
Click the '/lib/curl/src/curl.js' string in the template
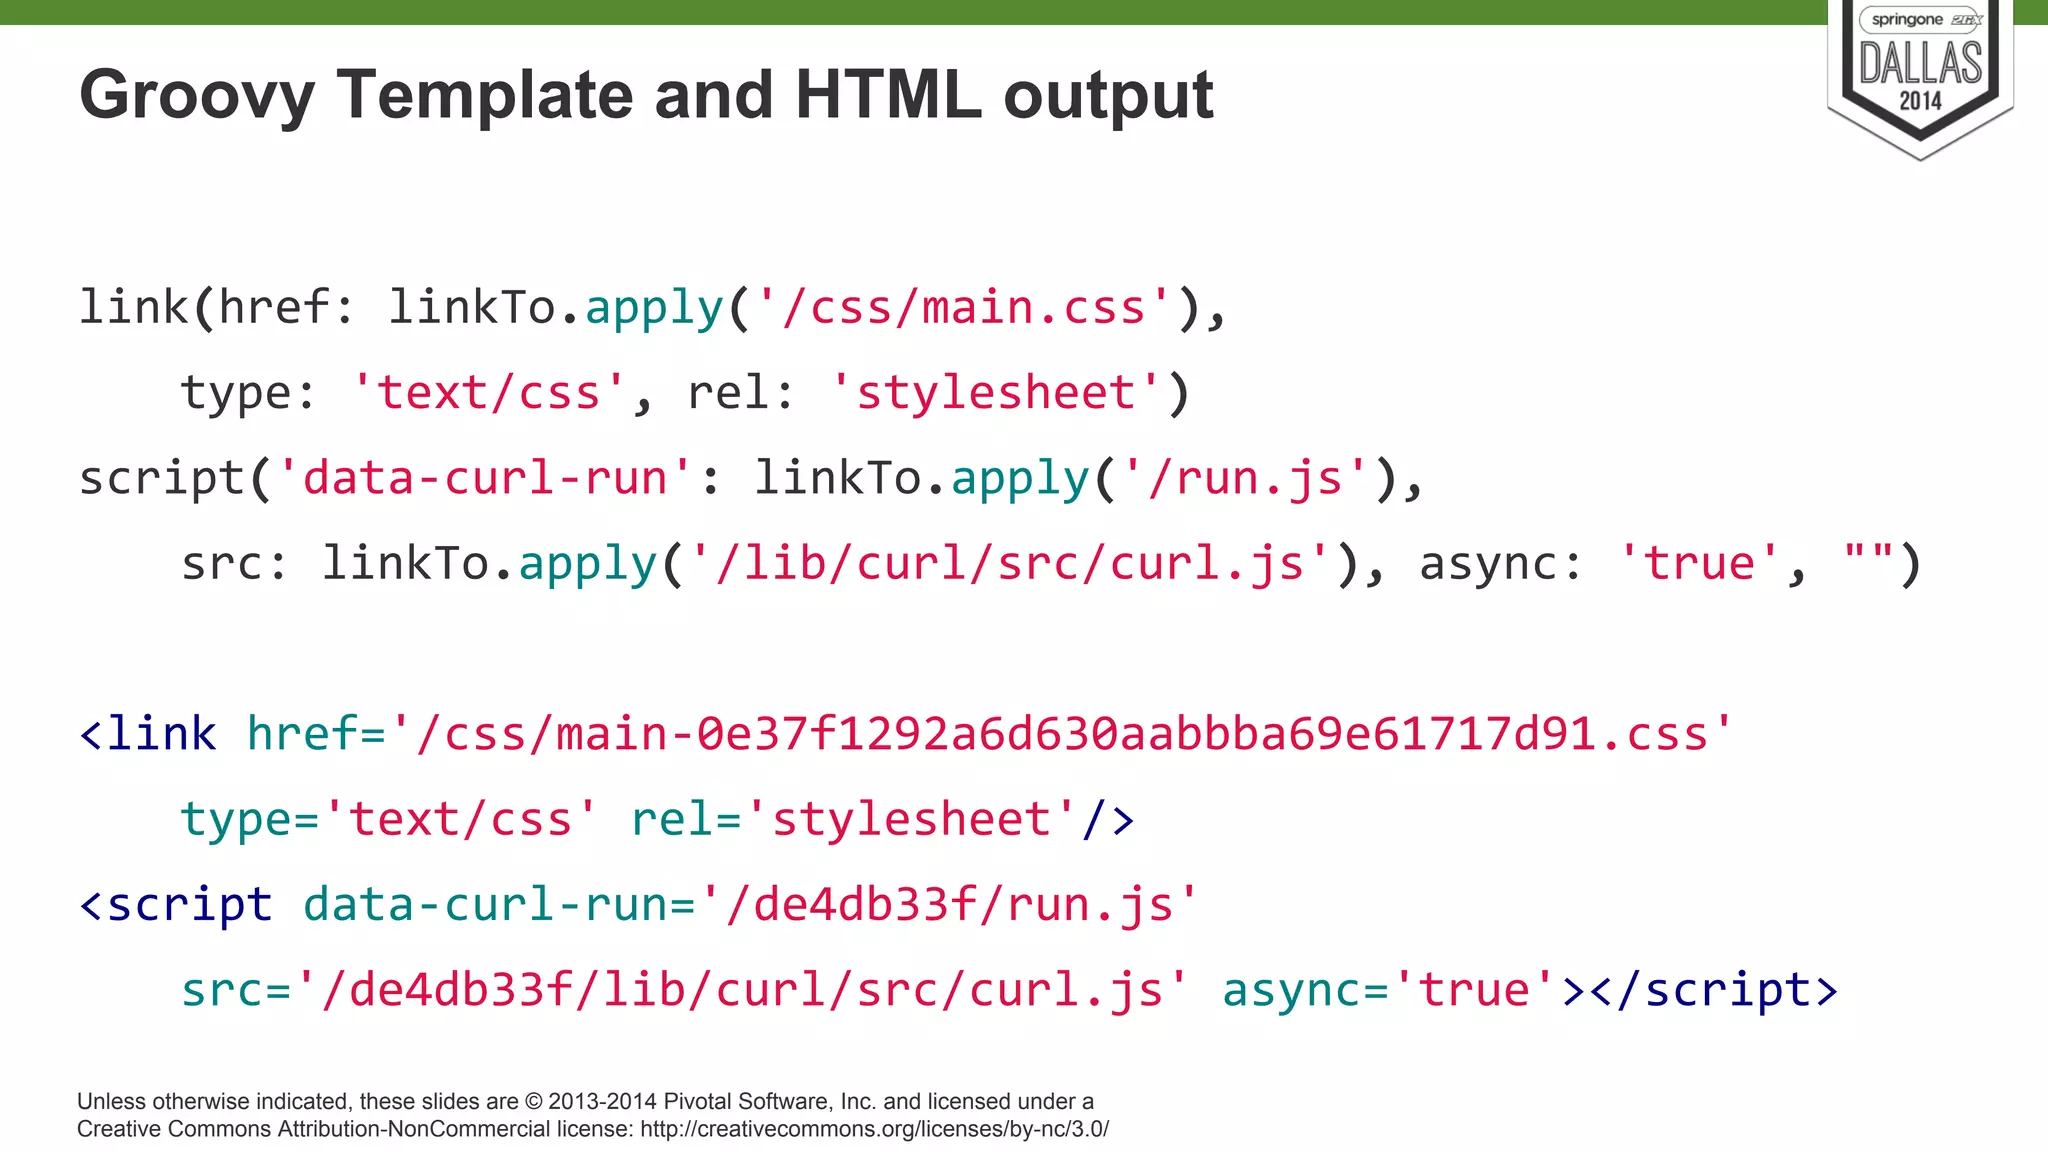1010,564
